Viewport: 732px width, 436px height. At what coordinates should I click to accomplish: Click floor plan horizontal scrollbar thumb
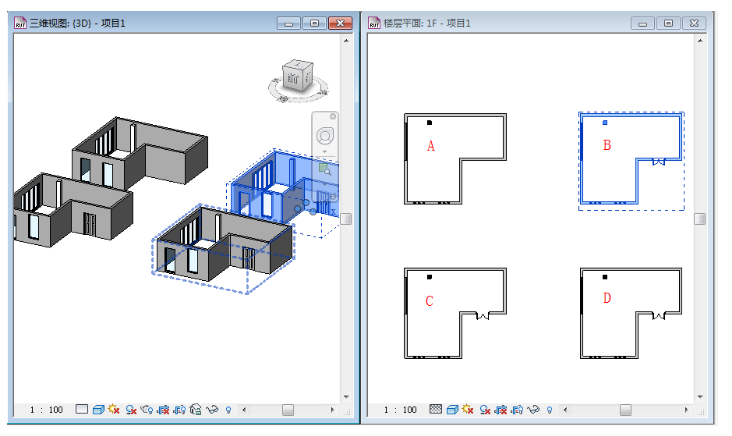pyautogui.click(x=626, y=410)
